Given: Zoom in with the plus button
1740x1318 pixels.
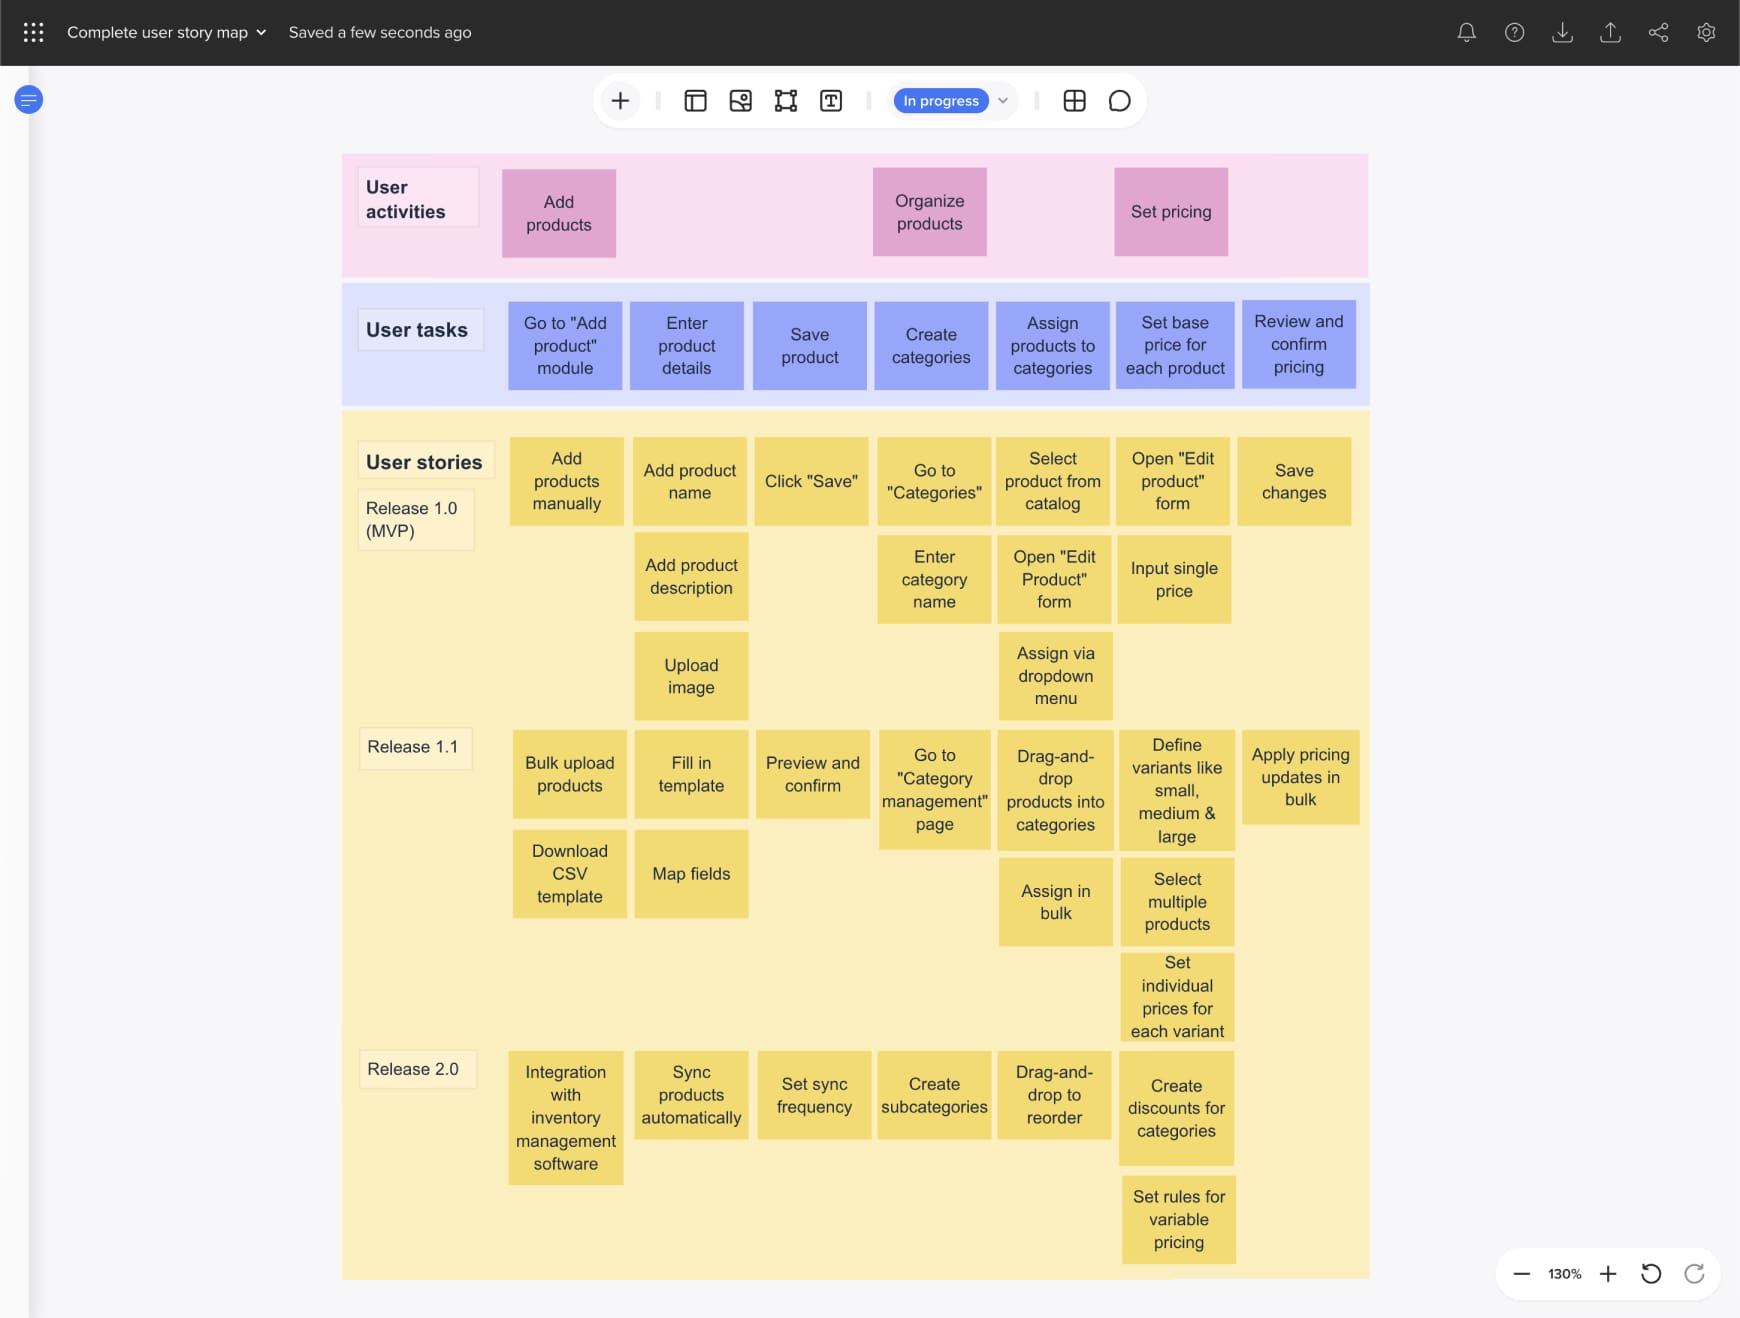Looking at the screenshot, I should 1608,1274.
